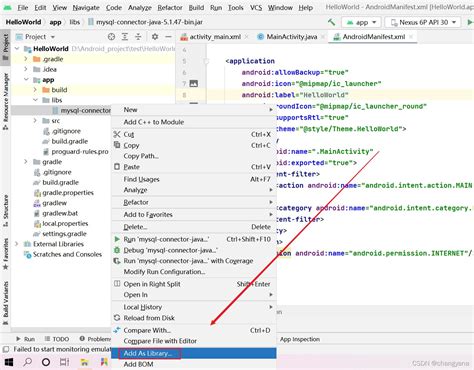
Task: Select gradle.properties file in tree
Action: coord(68,193)
